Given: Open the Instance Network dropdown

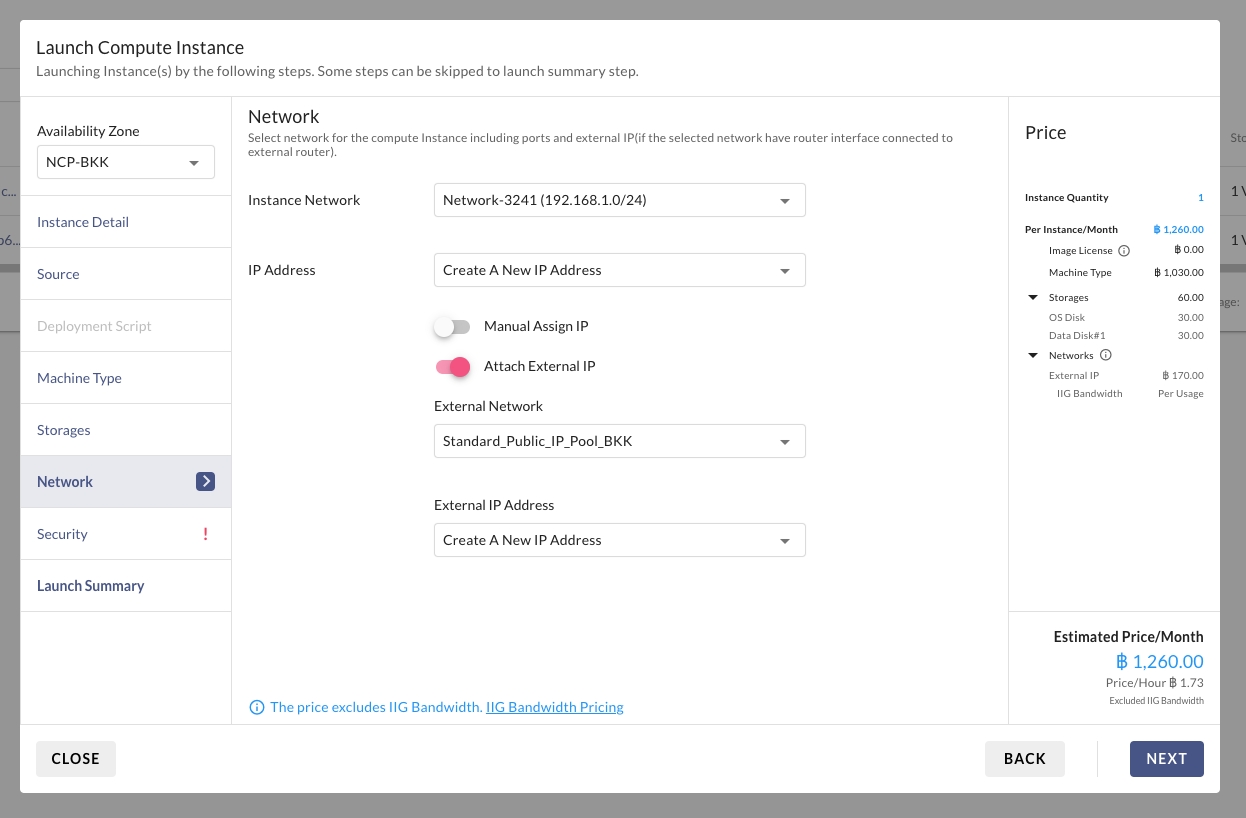Looking at the screenshot, I should click(x=619, y=200).
